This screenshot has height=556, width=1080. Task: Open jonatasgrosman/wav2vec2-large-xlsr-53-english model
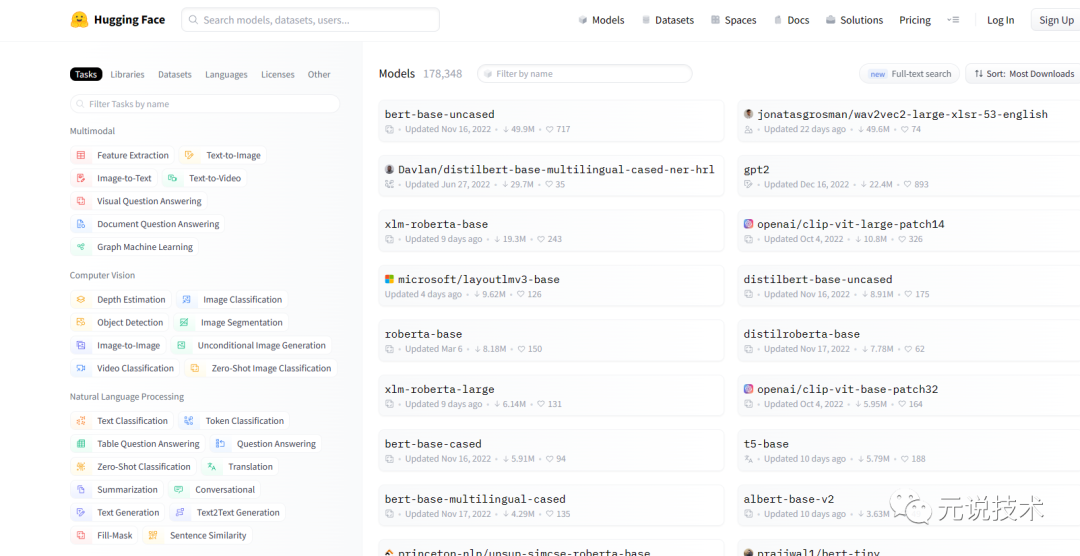click(x=909, y=121)
